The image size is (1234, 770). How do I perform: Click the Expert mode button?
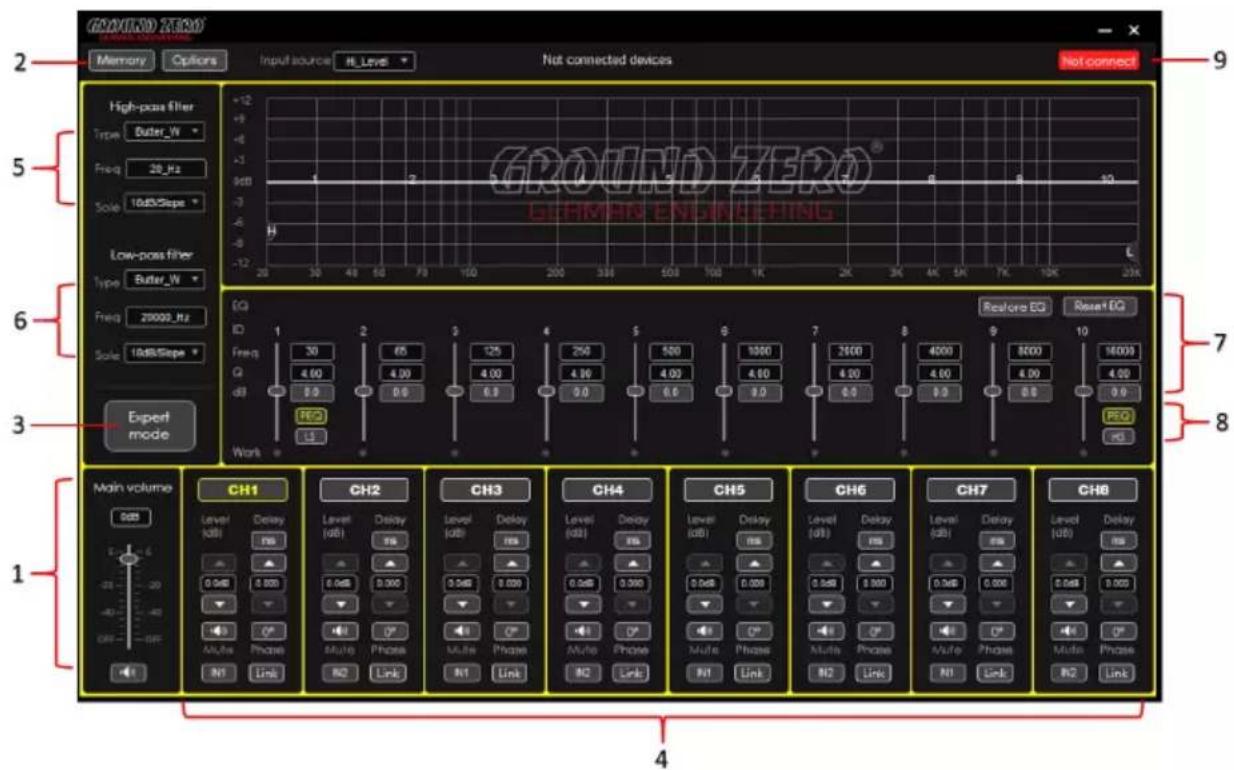click(x=149, y=427)
